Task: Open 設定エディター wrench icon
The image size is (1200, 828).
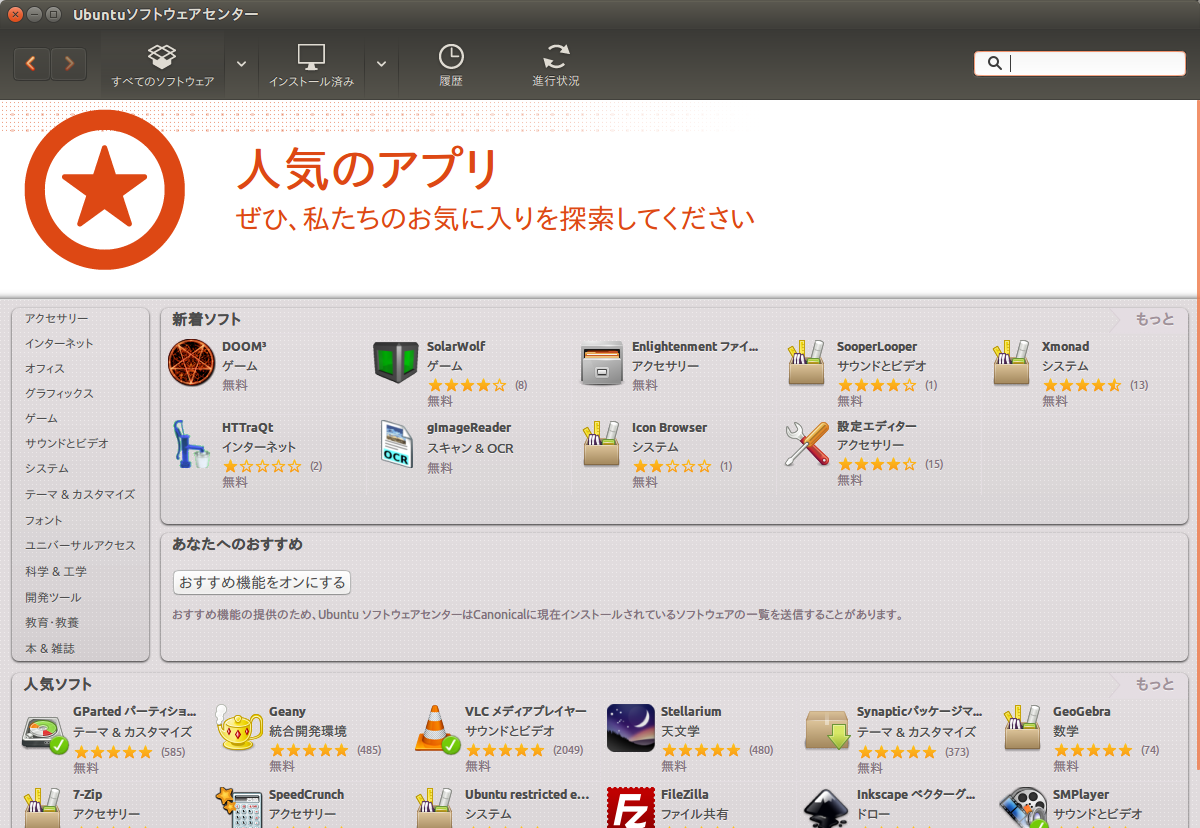Action: point(806,444)
